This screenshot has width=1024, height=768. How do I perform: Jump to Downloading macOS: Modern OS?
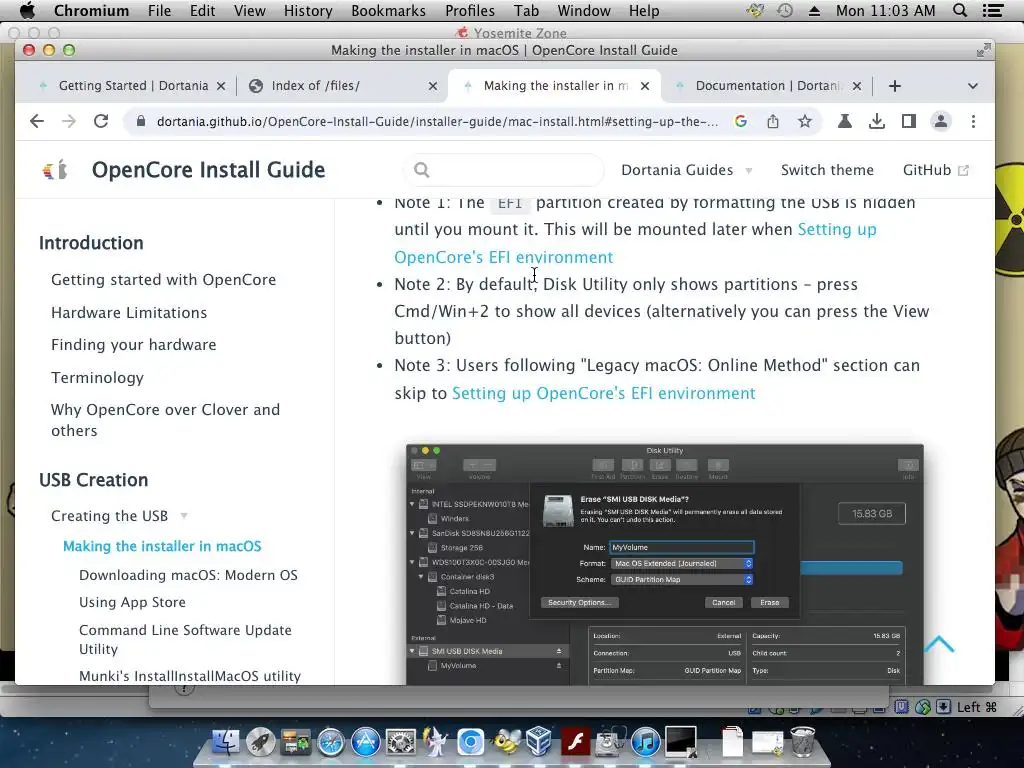pos(188,575)
